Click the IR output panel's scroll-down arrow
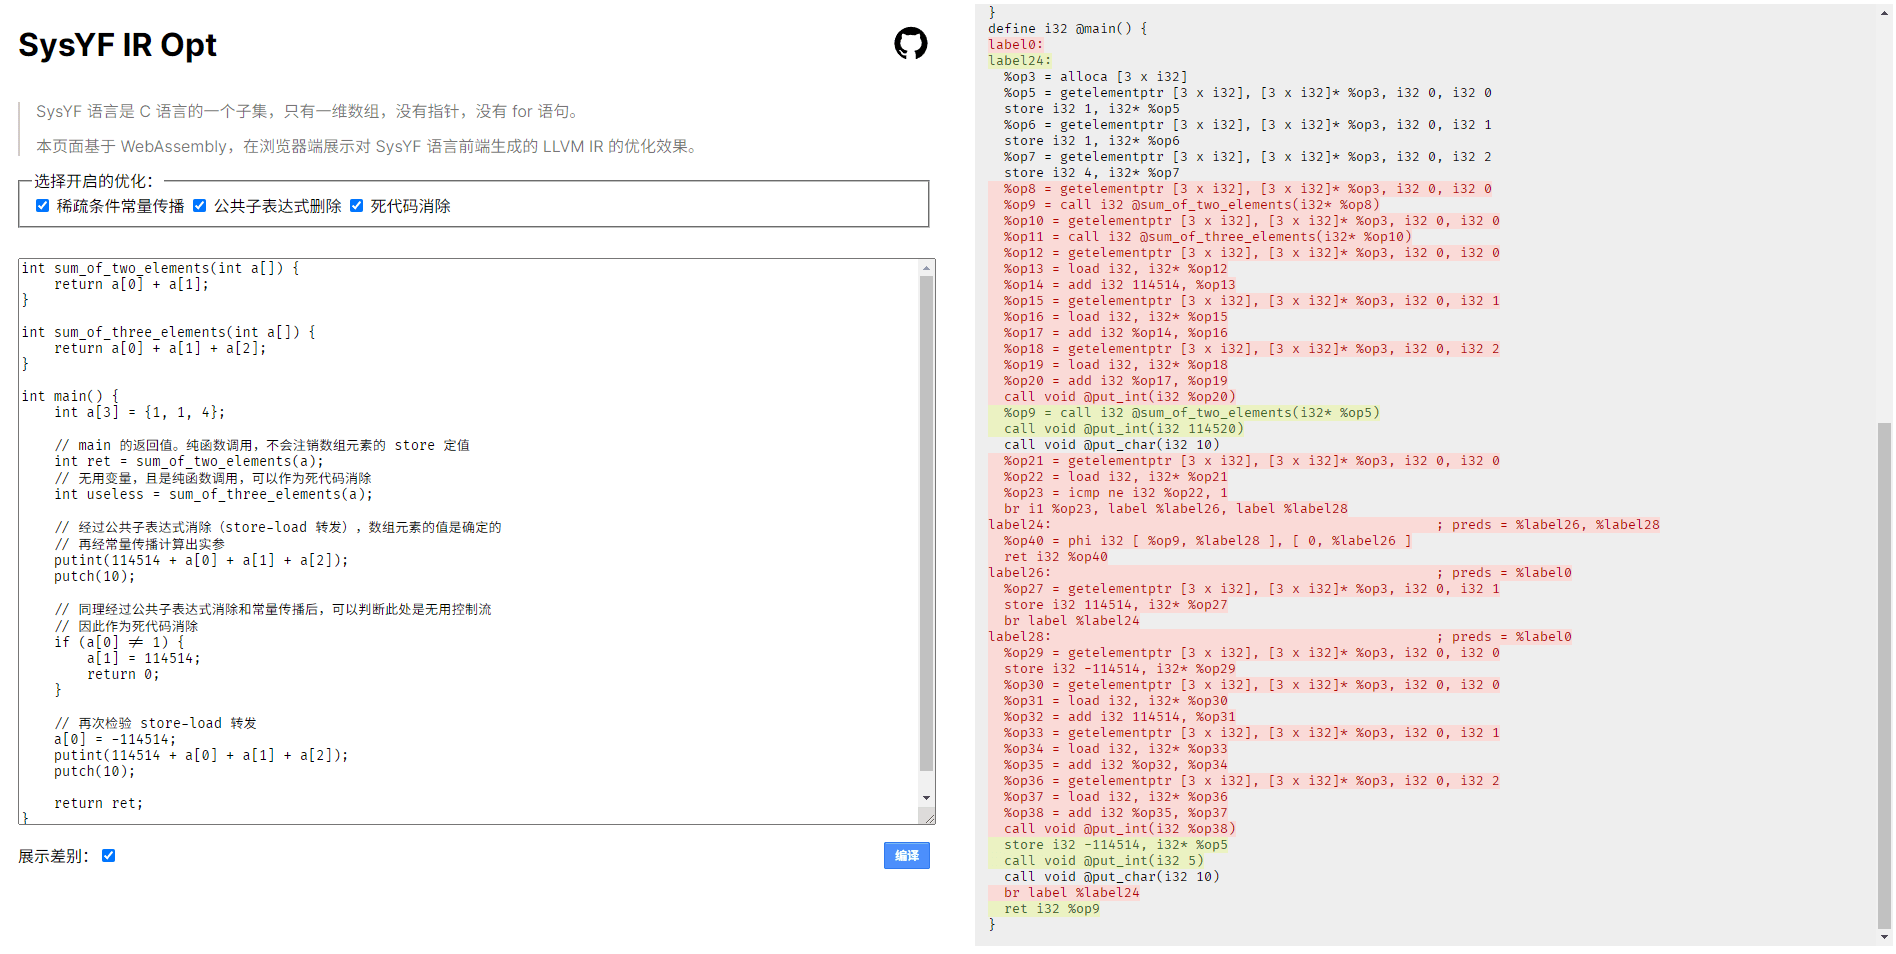Image resolution: width=1896 pixels, height=954 pixels. tap(1885, 937)
